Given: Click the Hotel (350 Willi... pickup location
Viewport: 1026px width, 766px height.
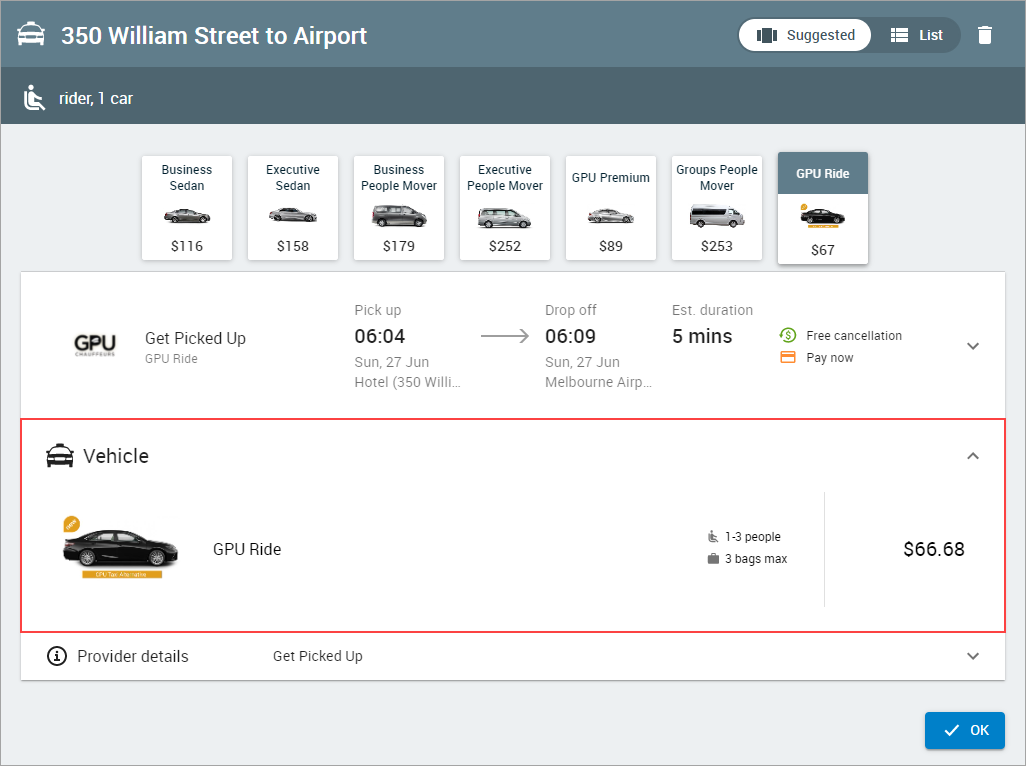Looking at the screenshot, I should coord(407,382).
